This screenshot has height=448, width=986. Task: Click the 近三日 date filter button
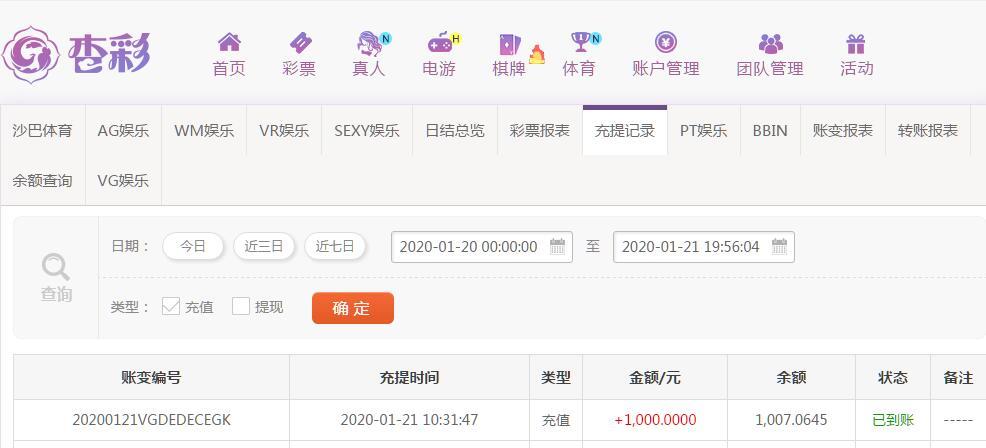264,246
